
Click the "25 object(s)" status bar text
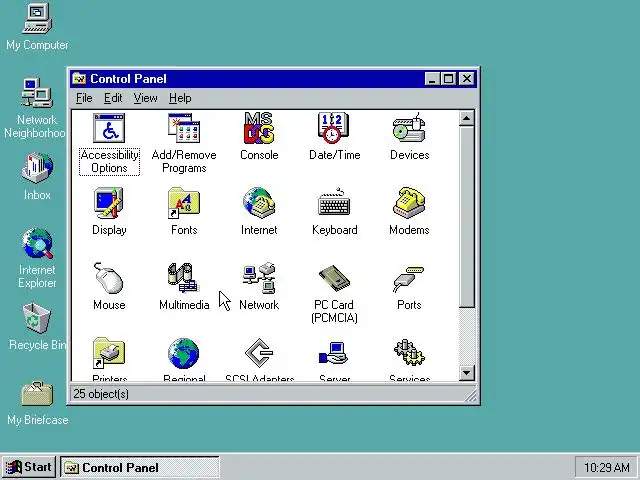pos(101,394)
